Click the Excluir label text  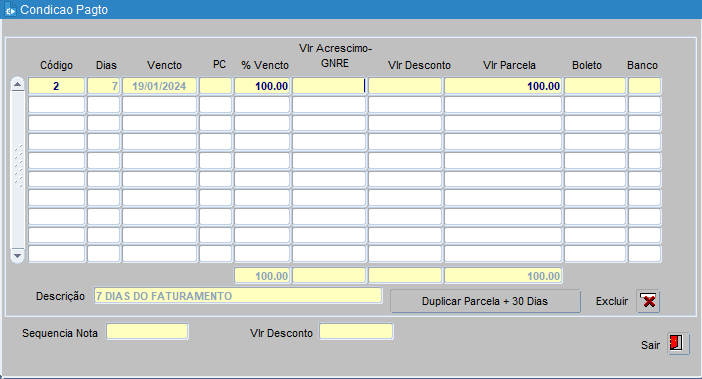(612, 302)
